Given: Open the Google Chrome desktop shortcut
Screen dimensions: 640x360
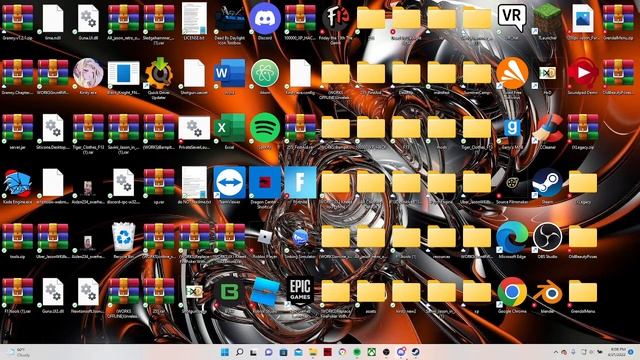Looking at the screenshot, I should (x=512, y=292).
